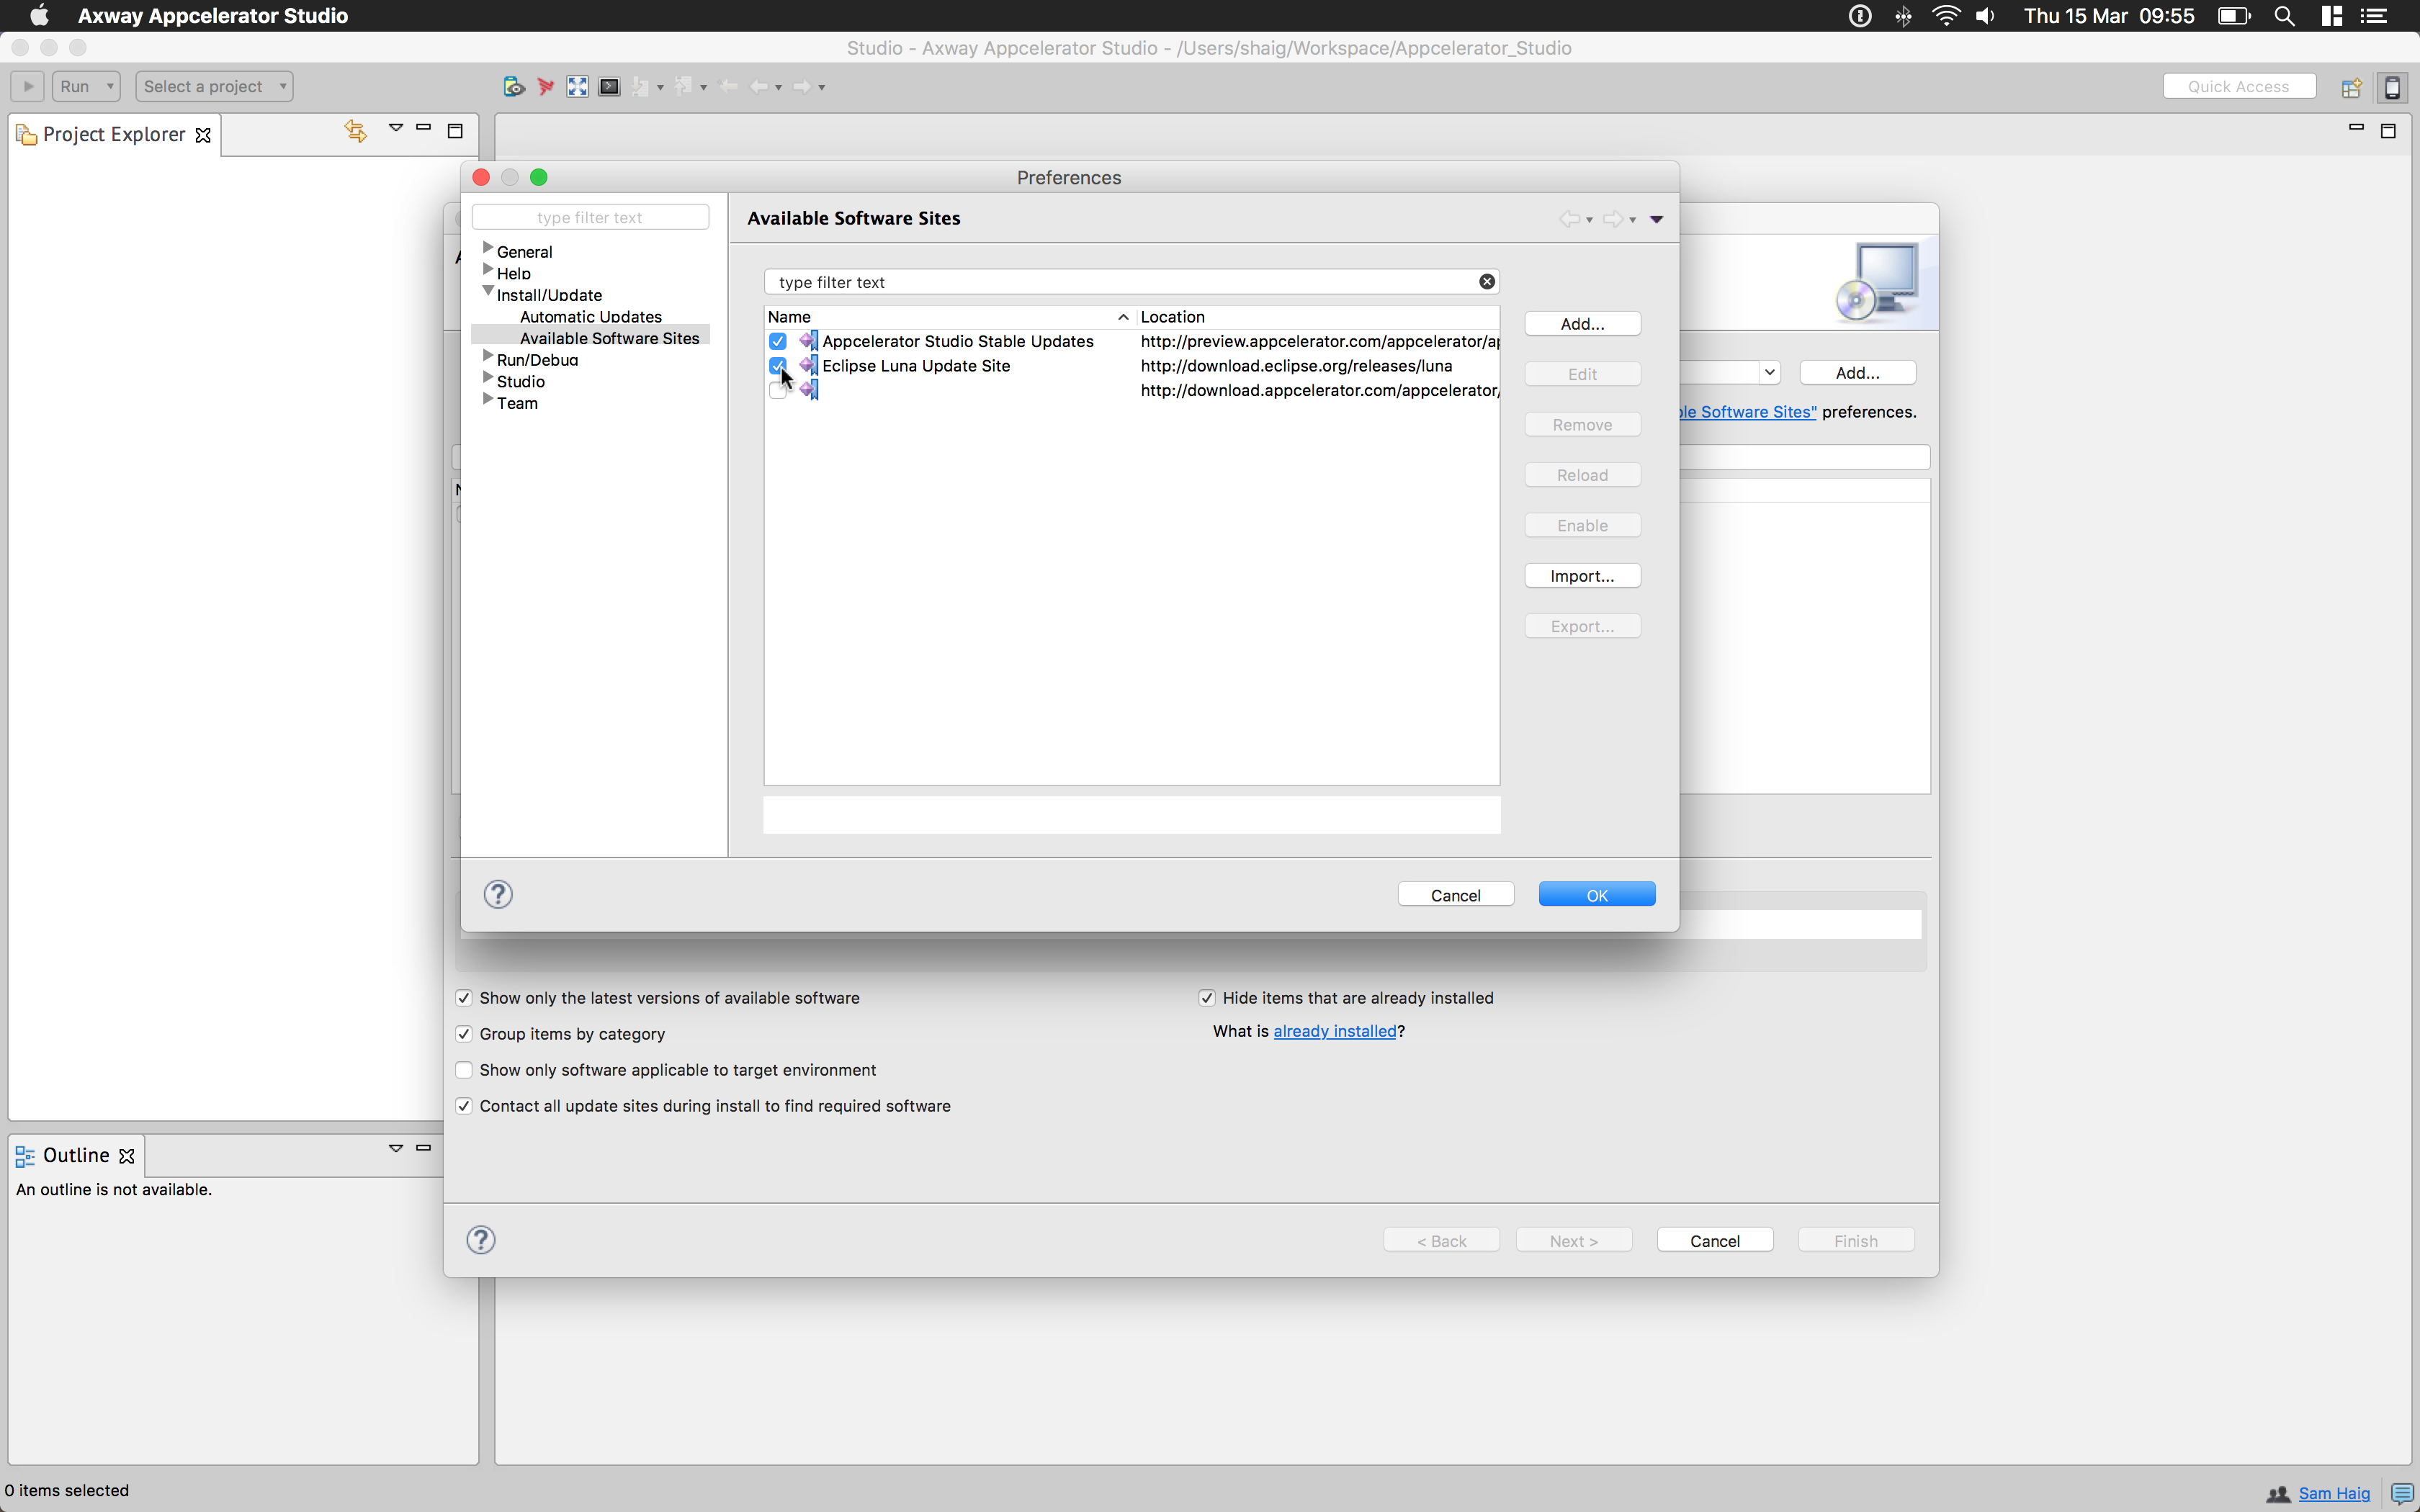2420x1512 pixels.
Task: Expand the Help preferences node
Action: (488, 270)
